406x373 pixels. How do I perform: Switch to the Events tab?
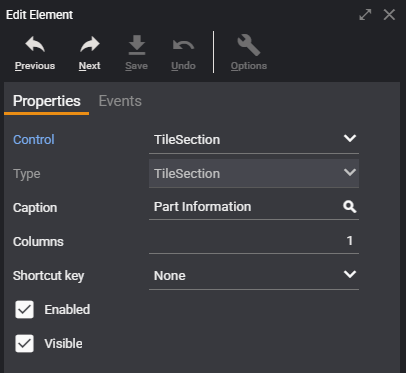pos(120,101)
